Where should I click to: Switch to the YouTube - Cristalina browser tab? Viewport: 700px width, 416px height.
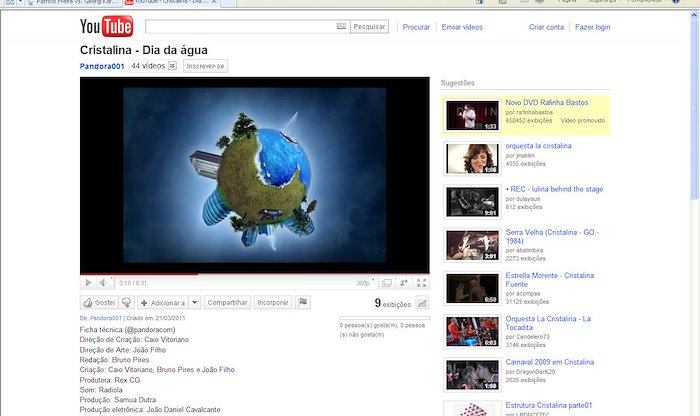[x=171, y=2]
